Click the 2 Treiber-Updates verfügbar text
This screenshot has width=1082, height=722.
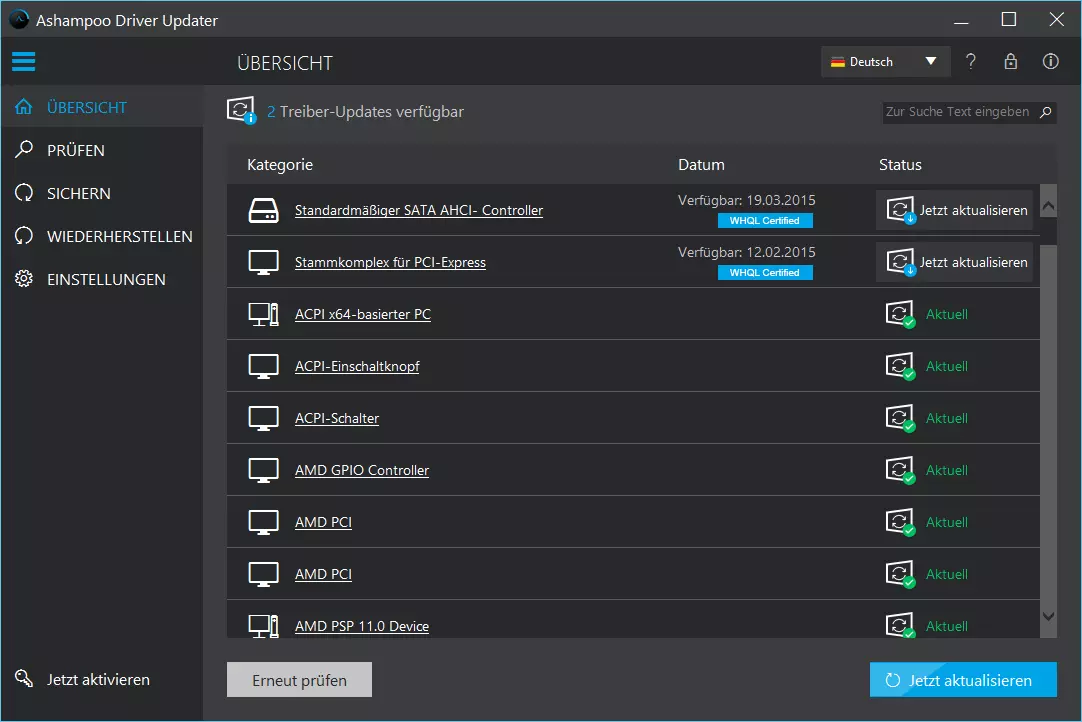pos(366,112)
